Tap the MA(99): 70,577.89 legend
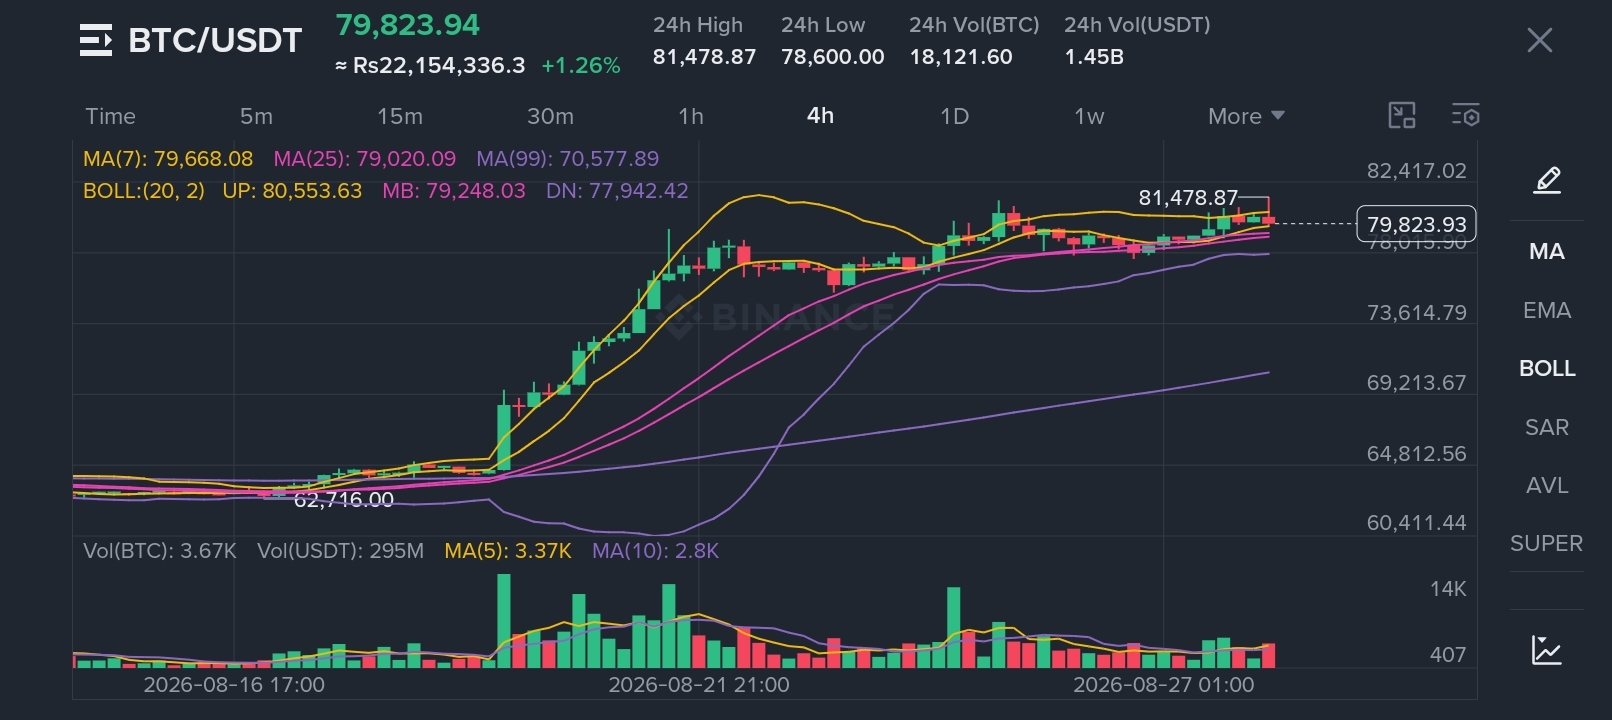This screenshot has height=720, width=1612. pyautogui.click(x=567, y=159)
